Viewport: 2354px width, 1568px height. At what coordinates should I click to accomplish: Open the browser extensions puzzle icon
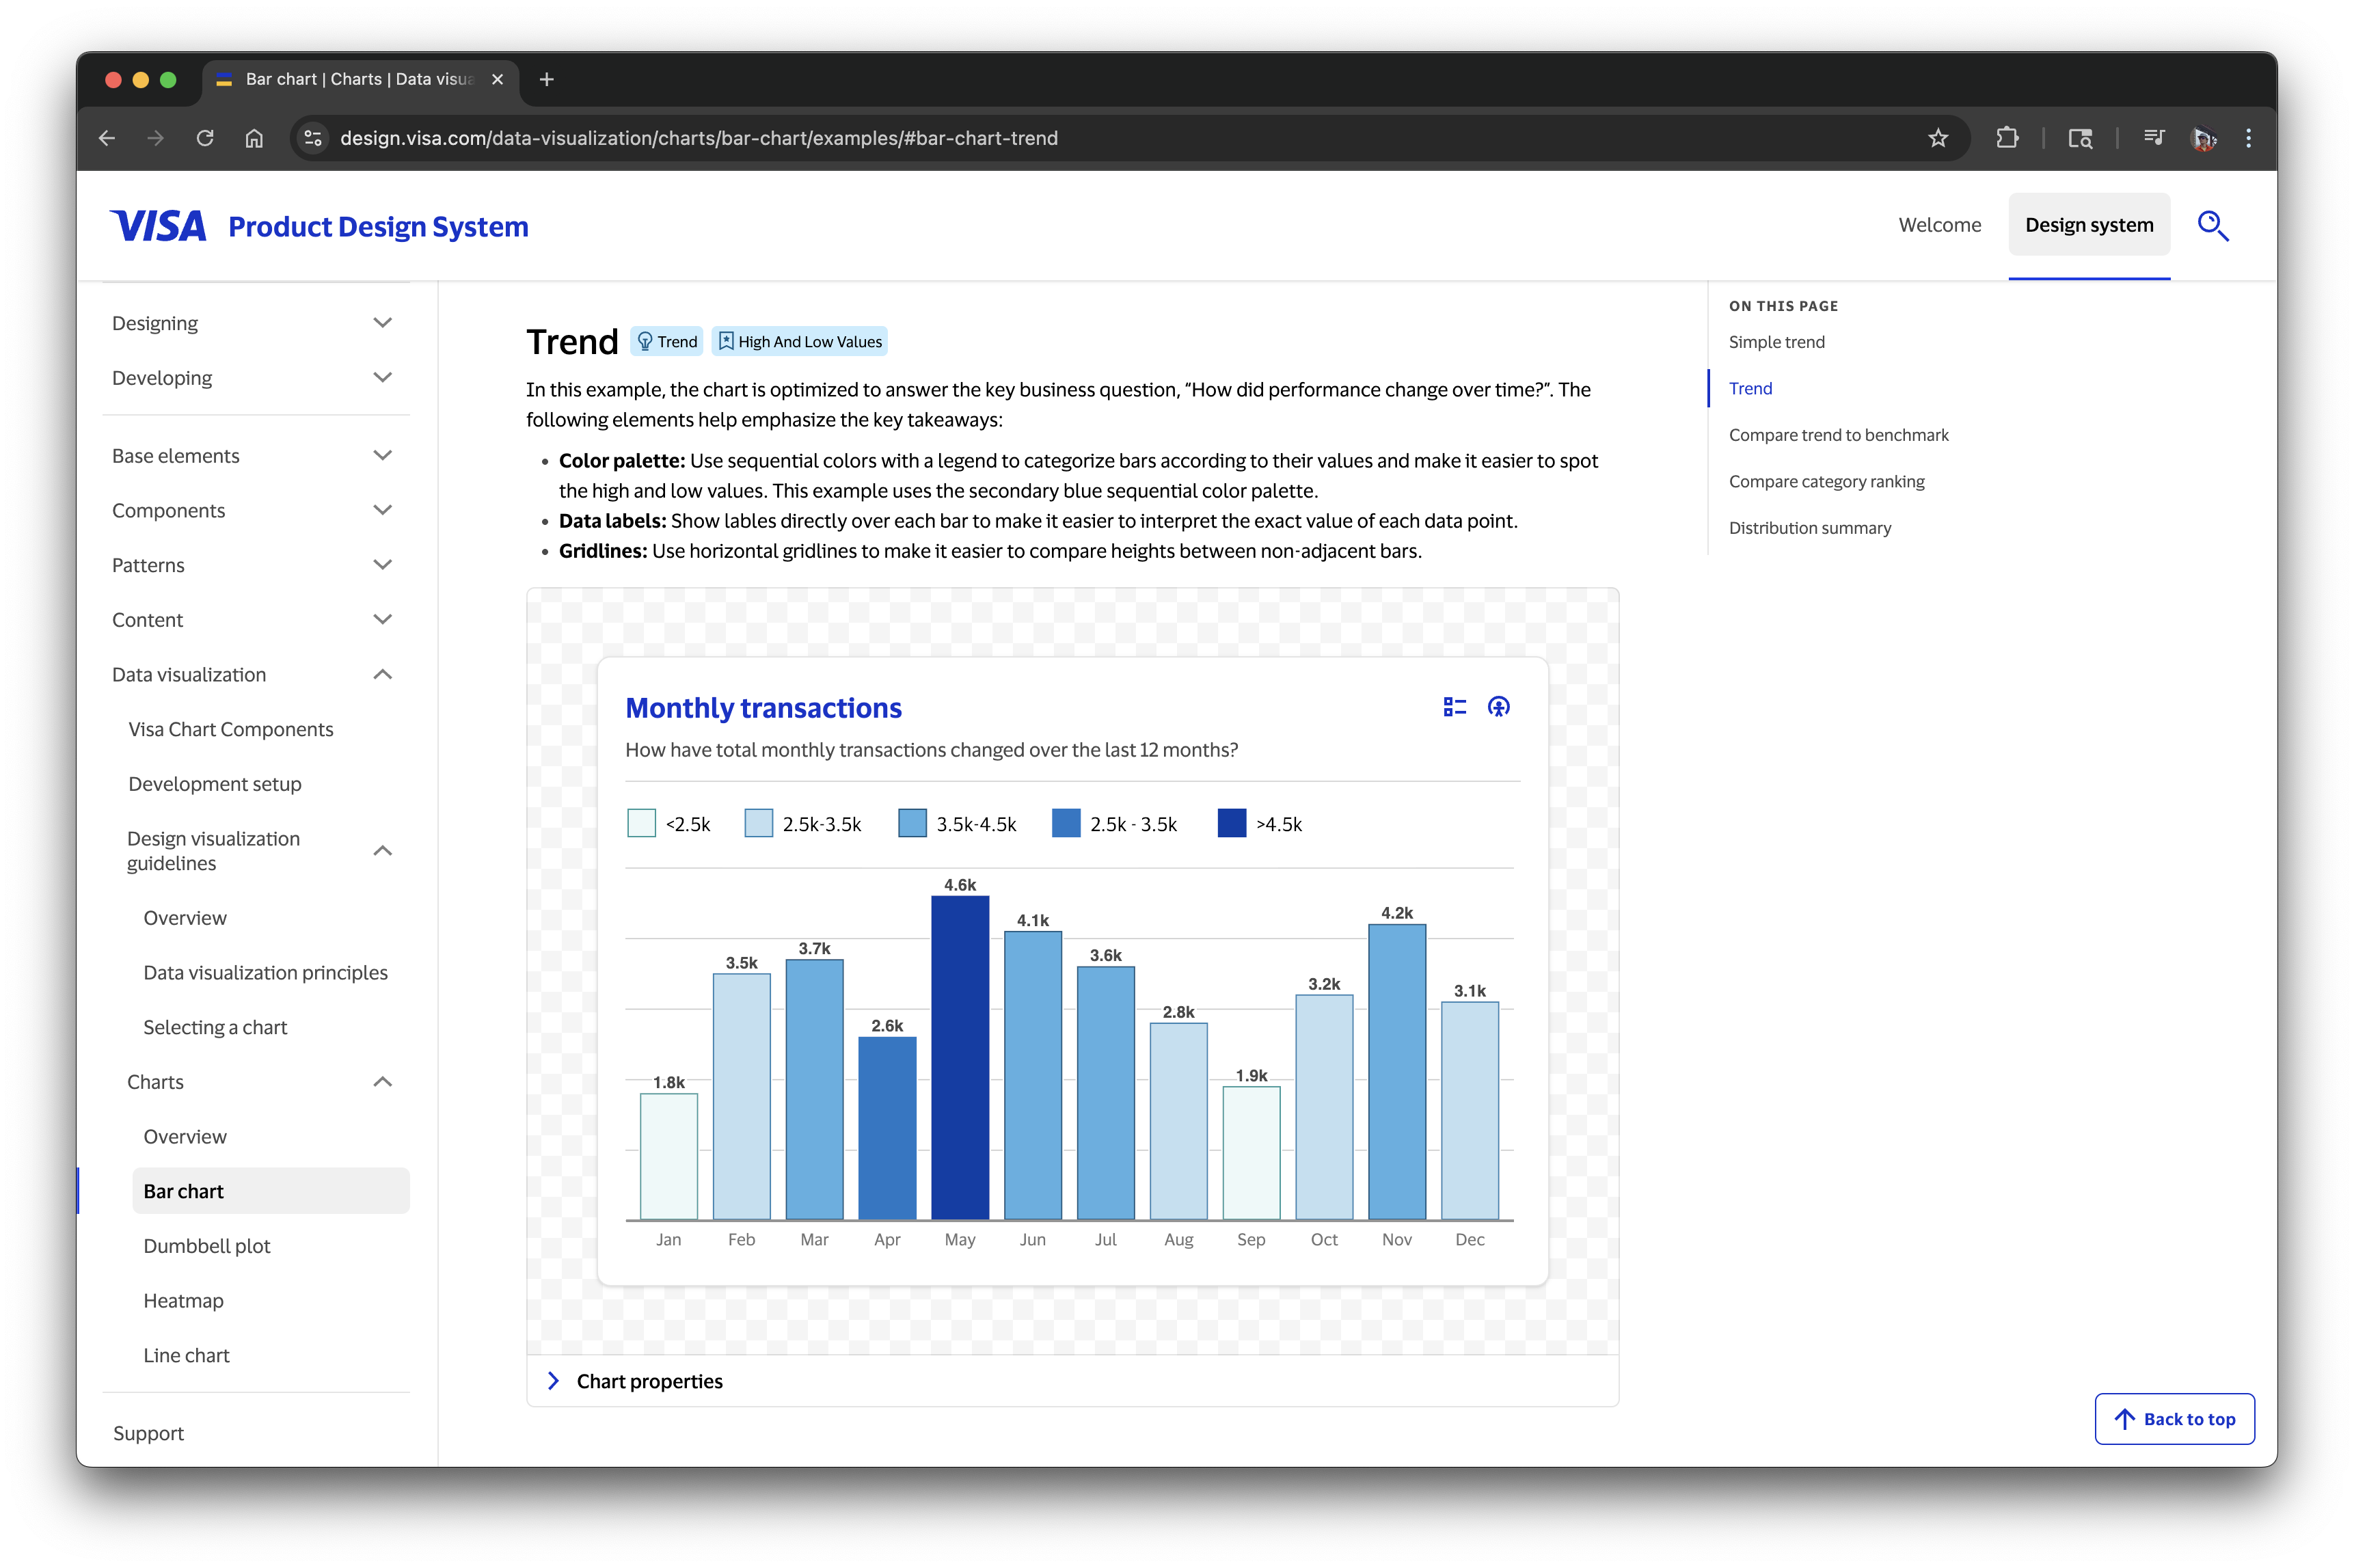2006,138
